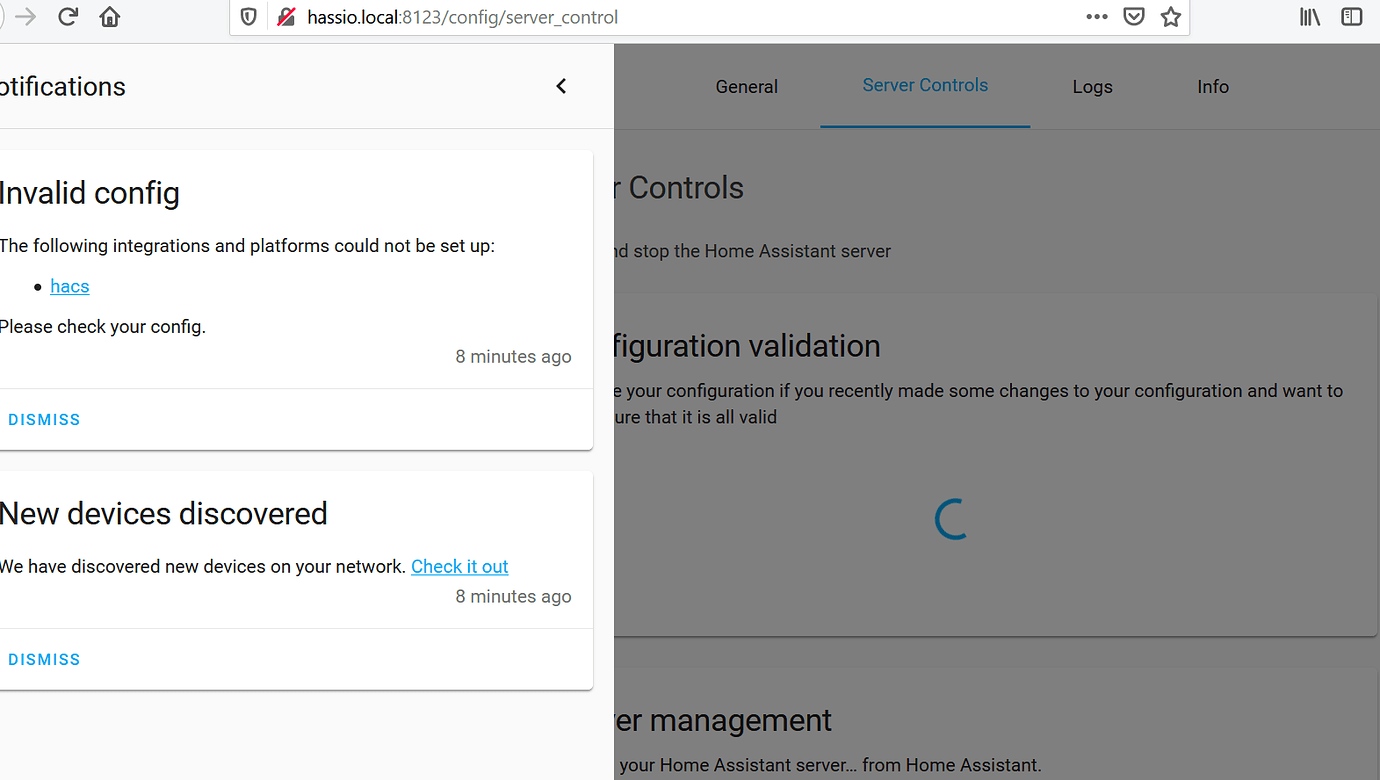Dismiss the New devices discovered notification
This screenshot has width=1380, height=780.
(44, 659)
